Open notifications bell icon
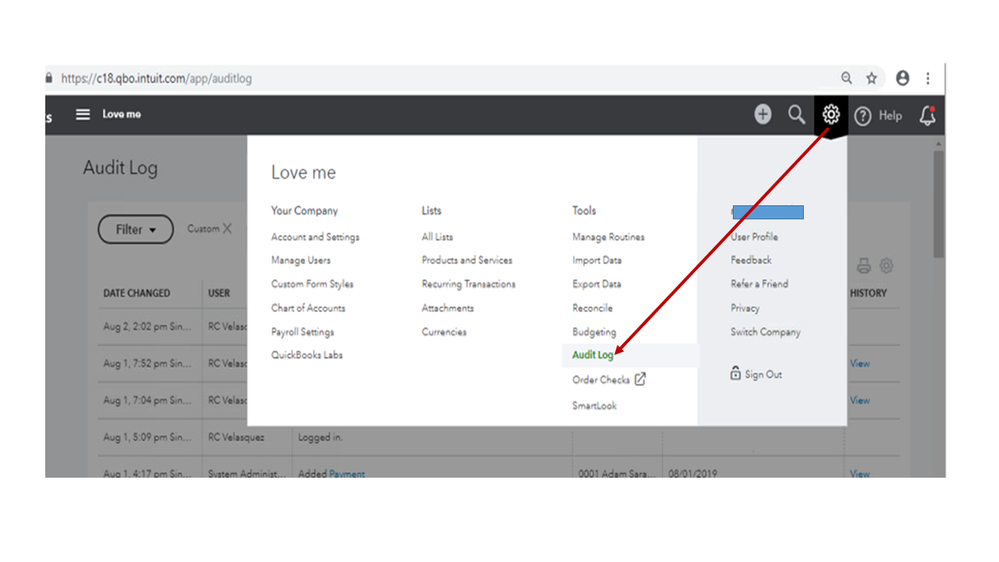 click(928, 115)
